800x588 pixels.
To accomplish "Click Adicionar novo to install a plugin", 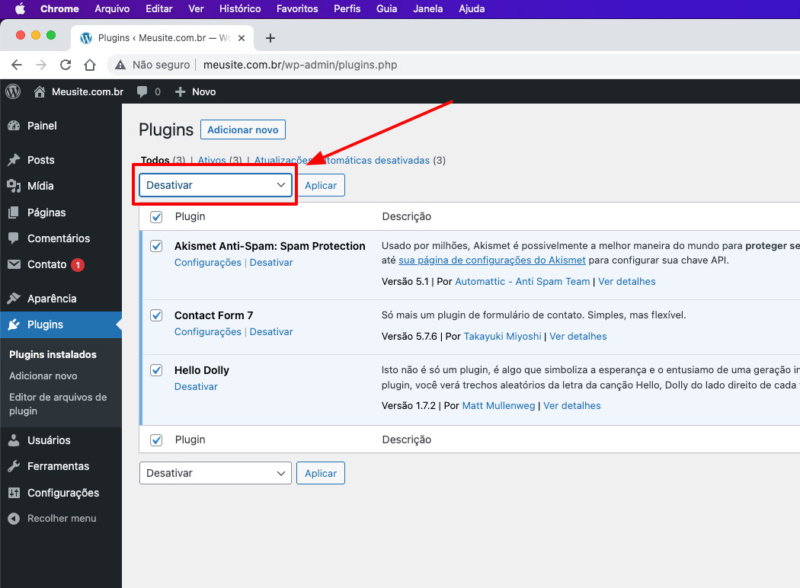I will pyautogui.click(x=243, y=129).
